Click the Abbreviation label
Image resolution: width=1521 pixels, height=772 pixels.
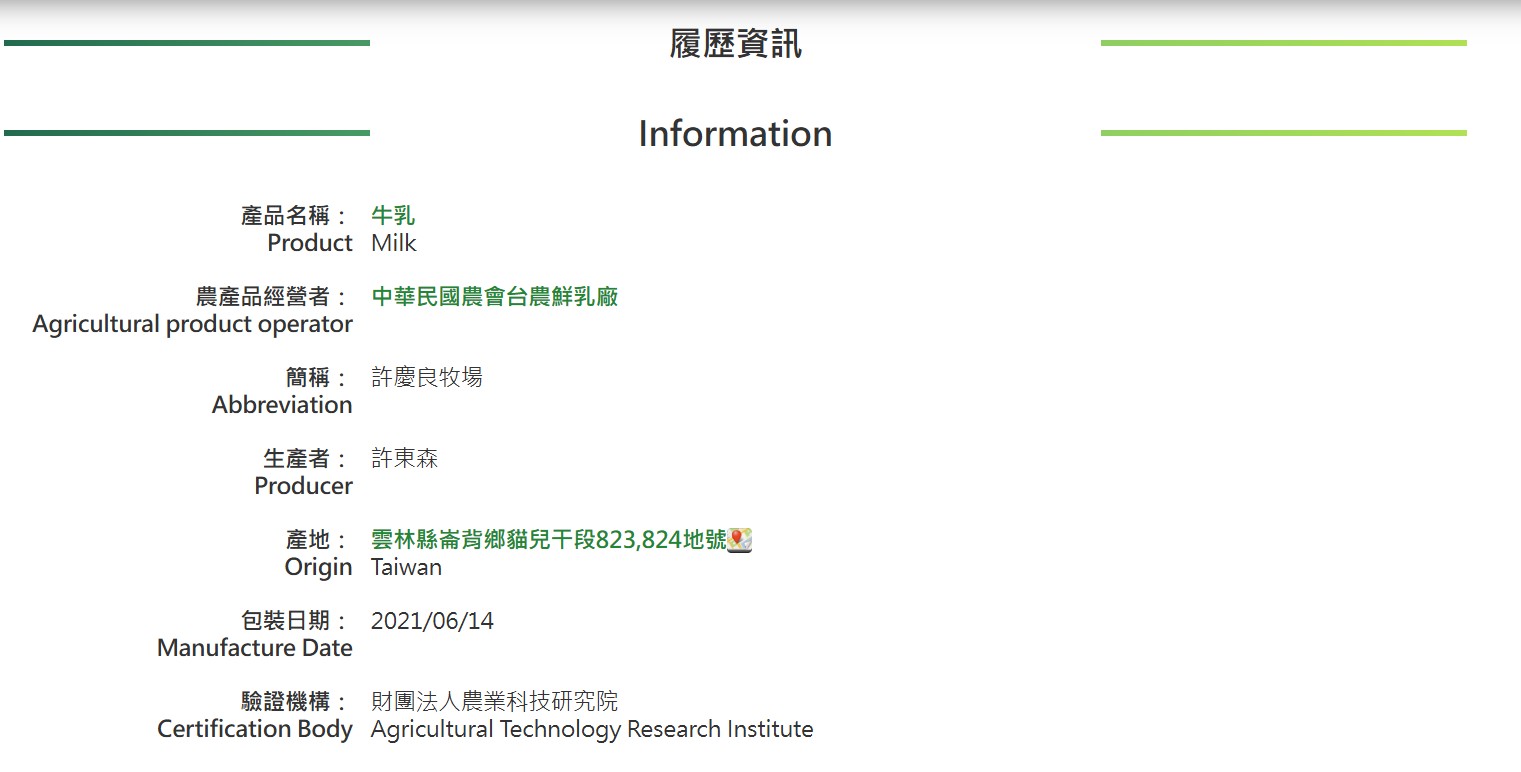click(x=282, y=406)
